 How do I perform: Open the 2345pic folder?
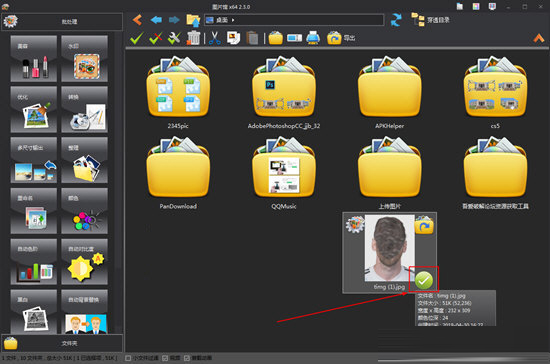178,87
